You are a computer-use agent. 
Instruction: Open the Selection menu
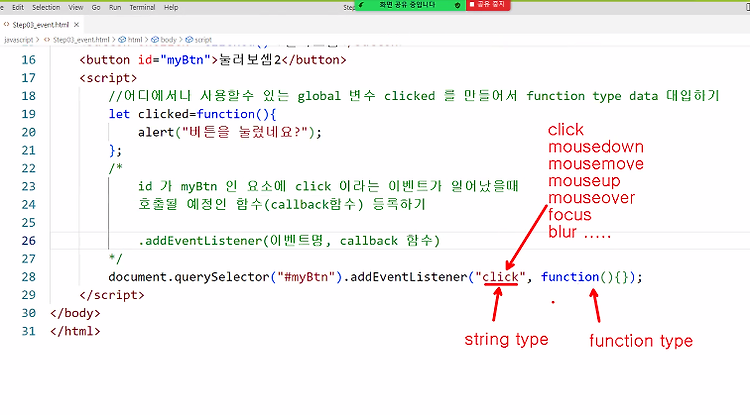coord(46,7)
